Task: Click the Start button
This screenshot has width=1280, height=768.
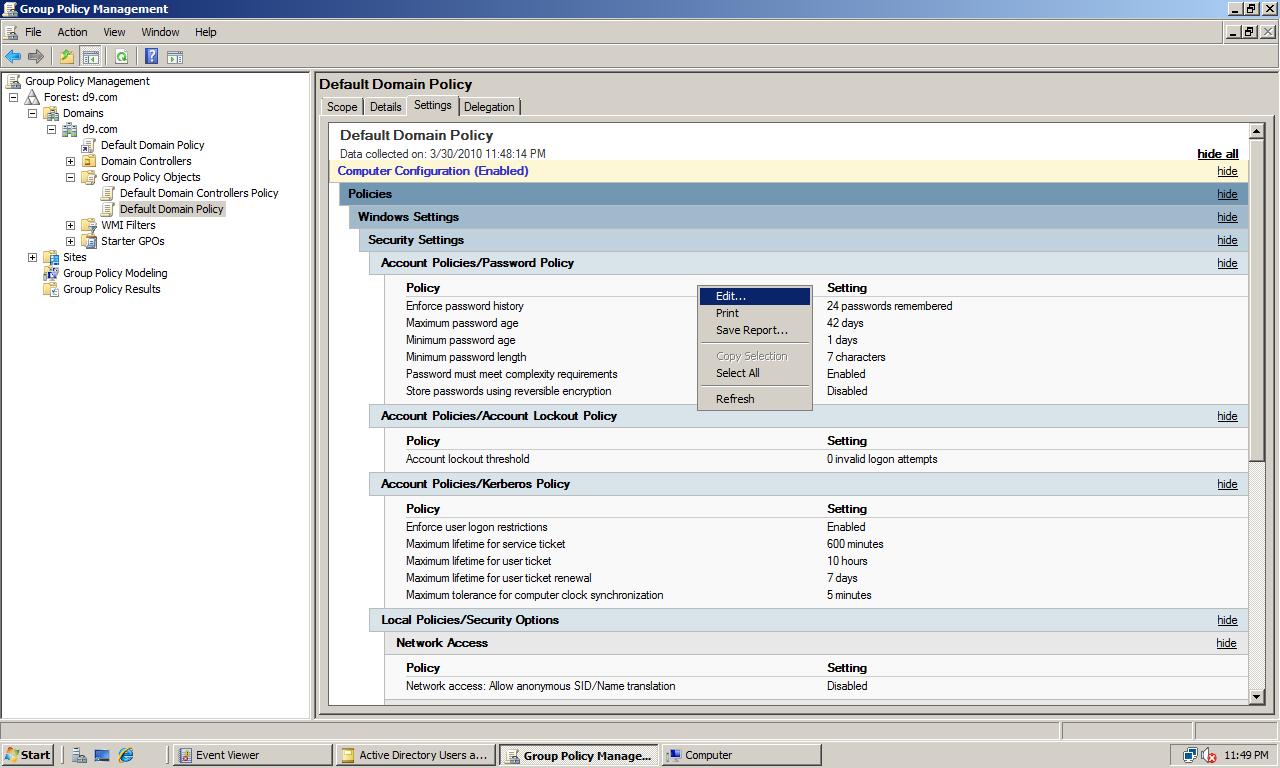Action: 28,755
